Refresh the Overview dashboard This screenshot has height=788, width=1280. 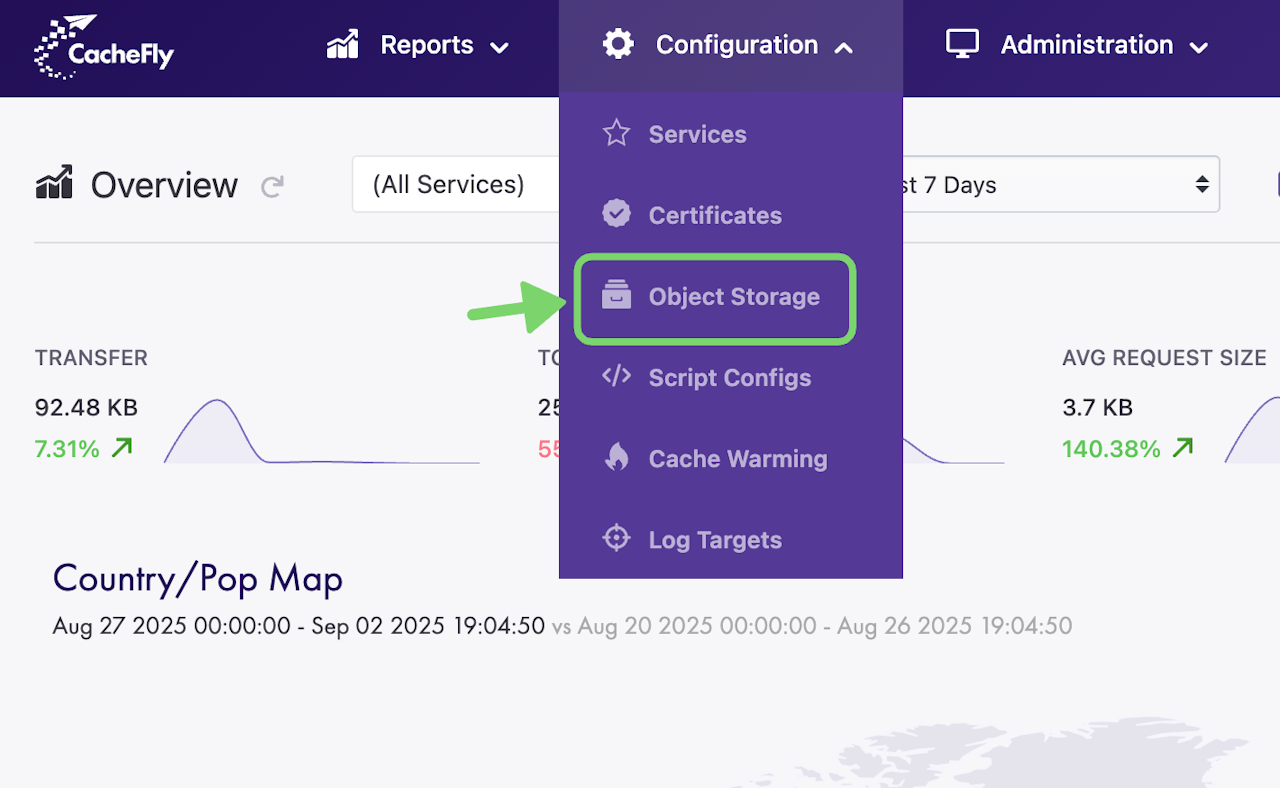coord(272,186)
